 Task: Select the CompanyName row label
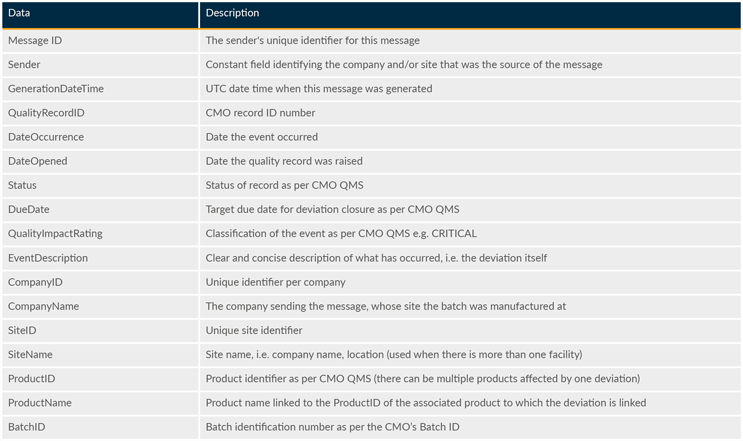click(x=43, y=306)
